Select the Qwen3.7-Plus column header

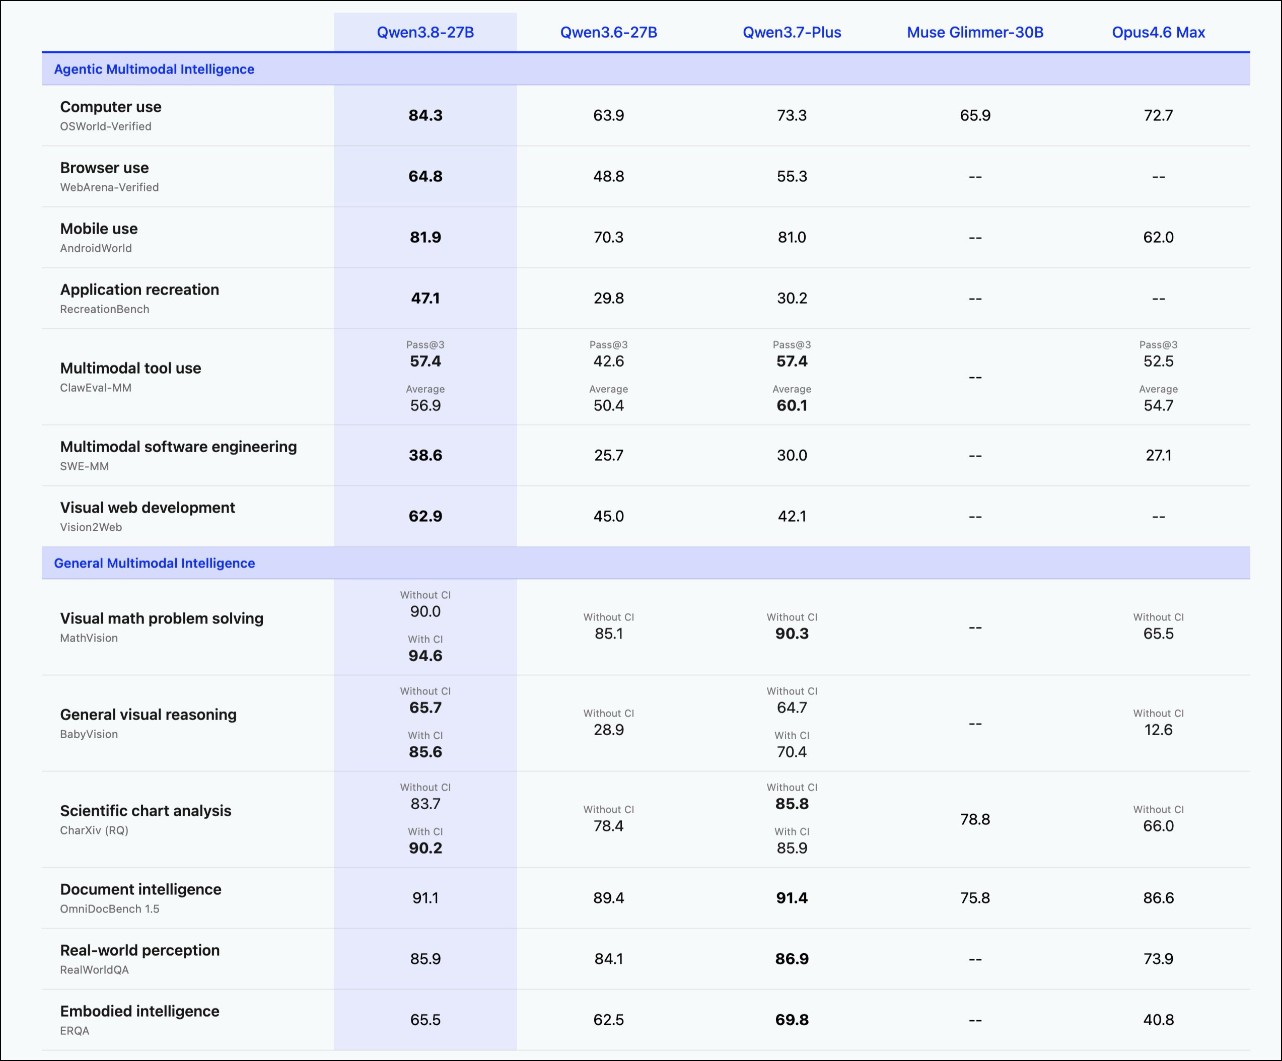(792, 32)
